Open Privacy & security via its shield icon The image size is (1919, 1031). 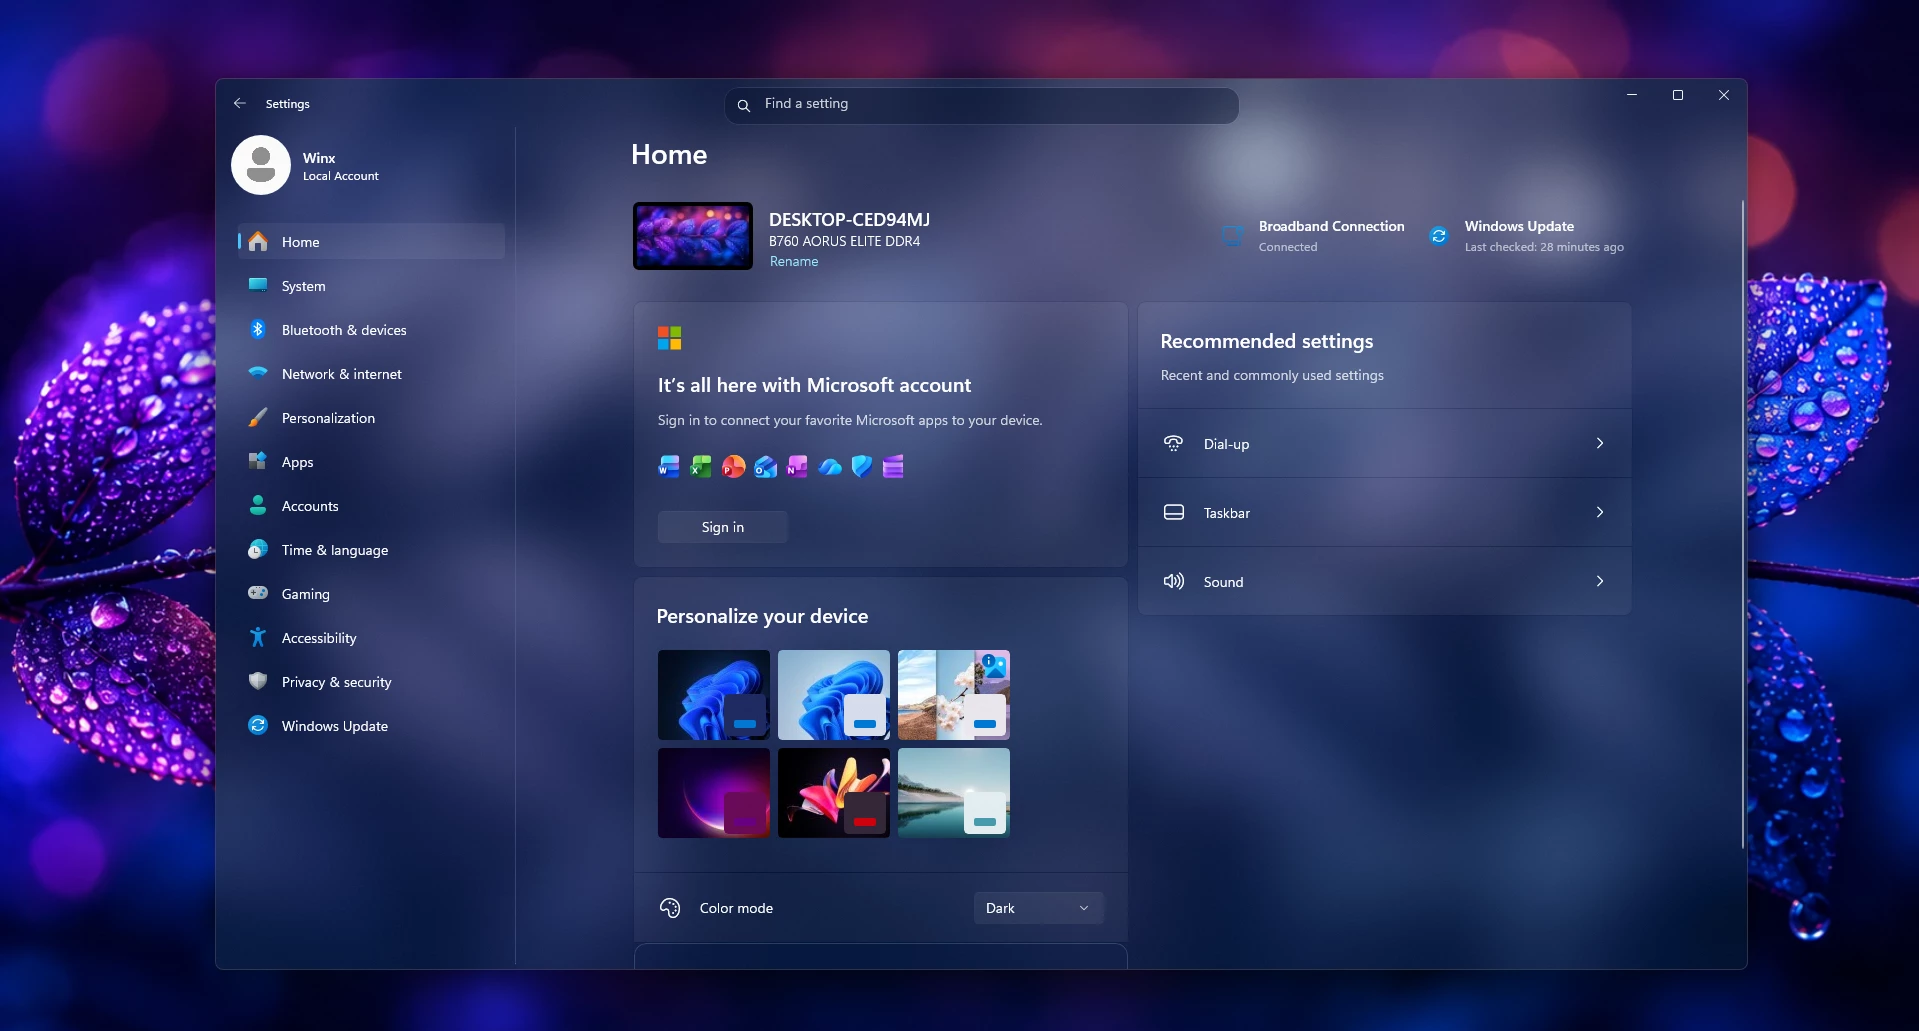[258, 681]
